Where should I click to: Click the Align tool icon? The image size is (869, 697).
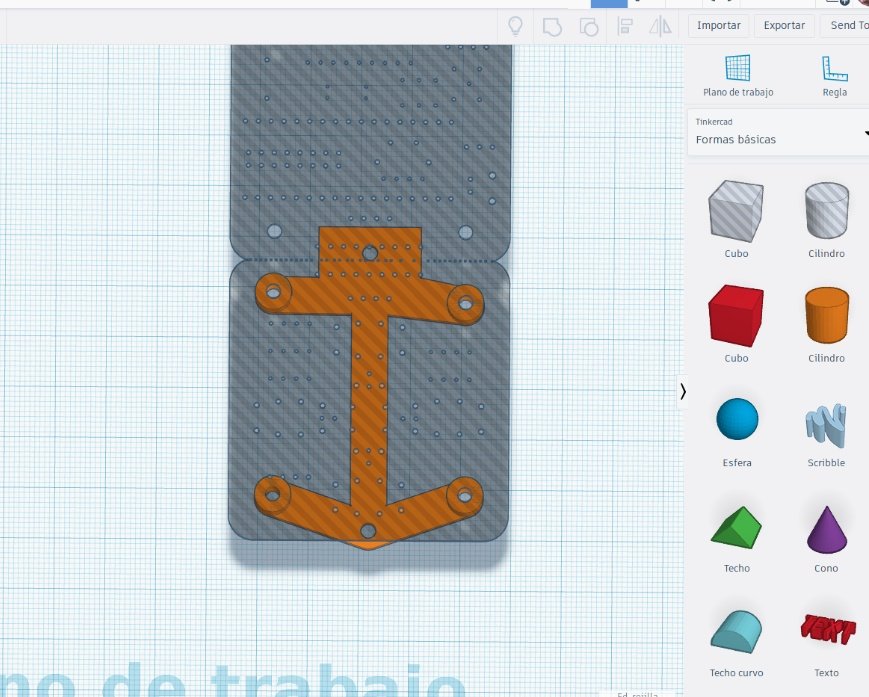coord(625,26)
